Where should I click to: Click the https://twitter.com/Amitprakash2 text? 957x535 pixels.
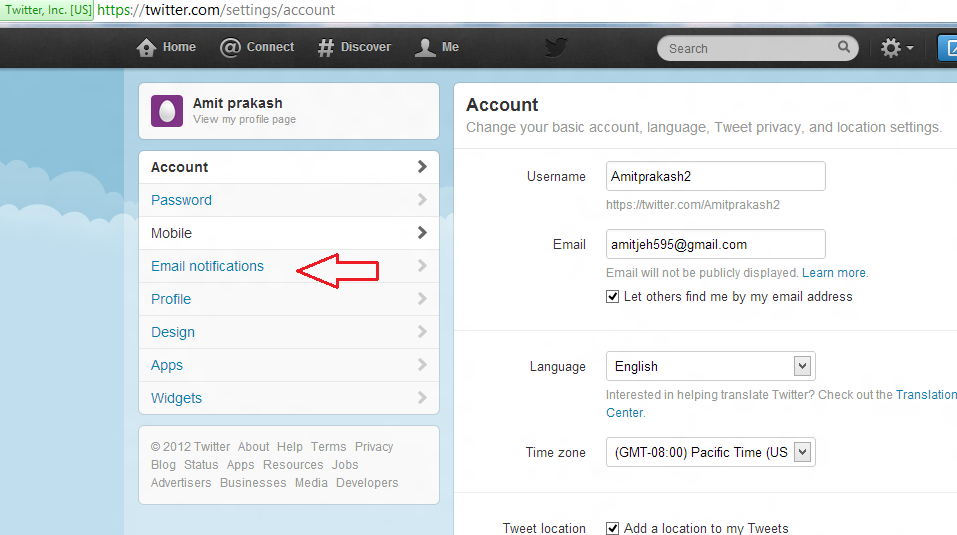[693, 204]
